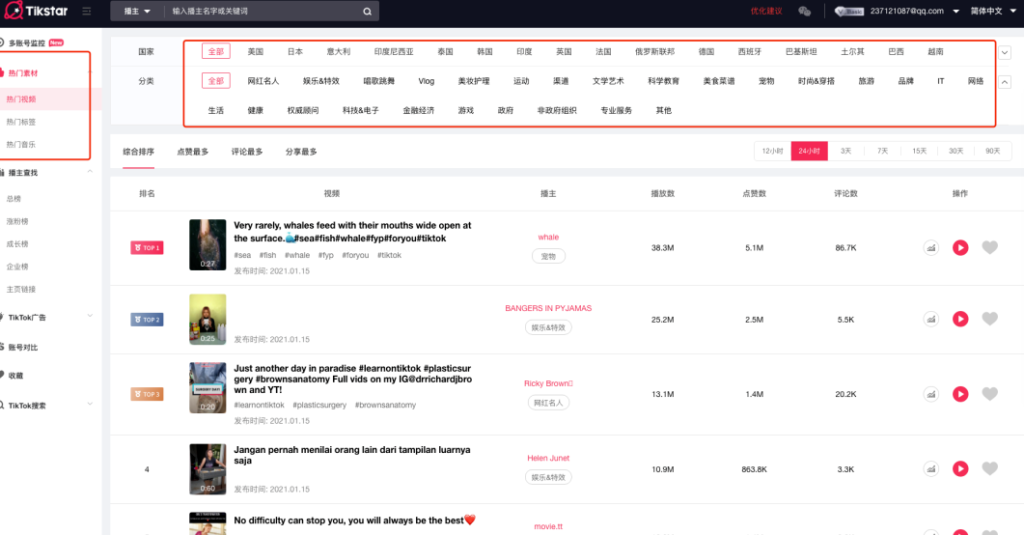This screenshot has width=1024, height=535.
Task: Select the 15天 time range
Action: click(919, 151)
